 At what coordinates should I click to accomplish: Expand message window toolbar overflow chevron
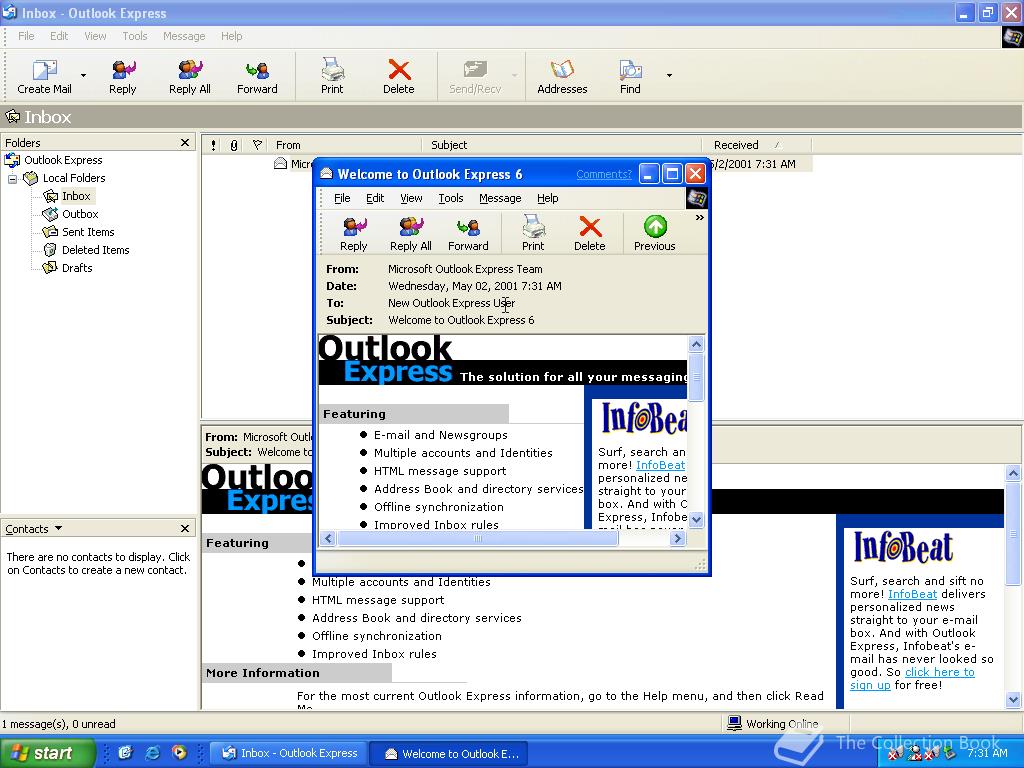[x=699, y=217]
